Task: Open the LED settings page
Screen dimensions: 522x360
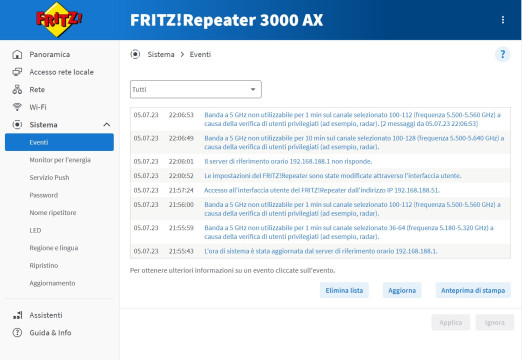Action: click(x=35, y=230)
